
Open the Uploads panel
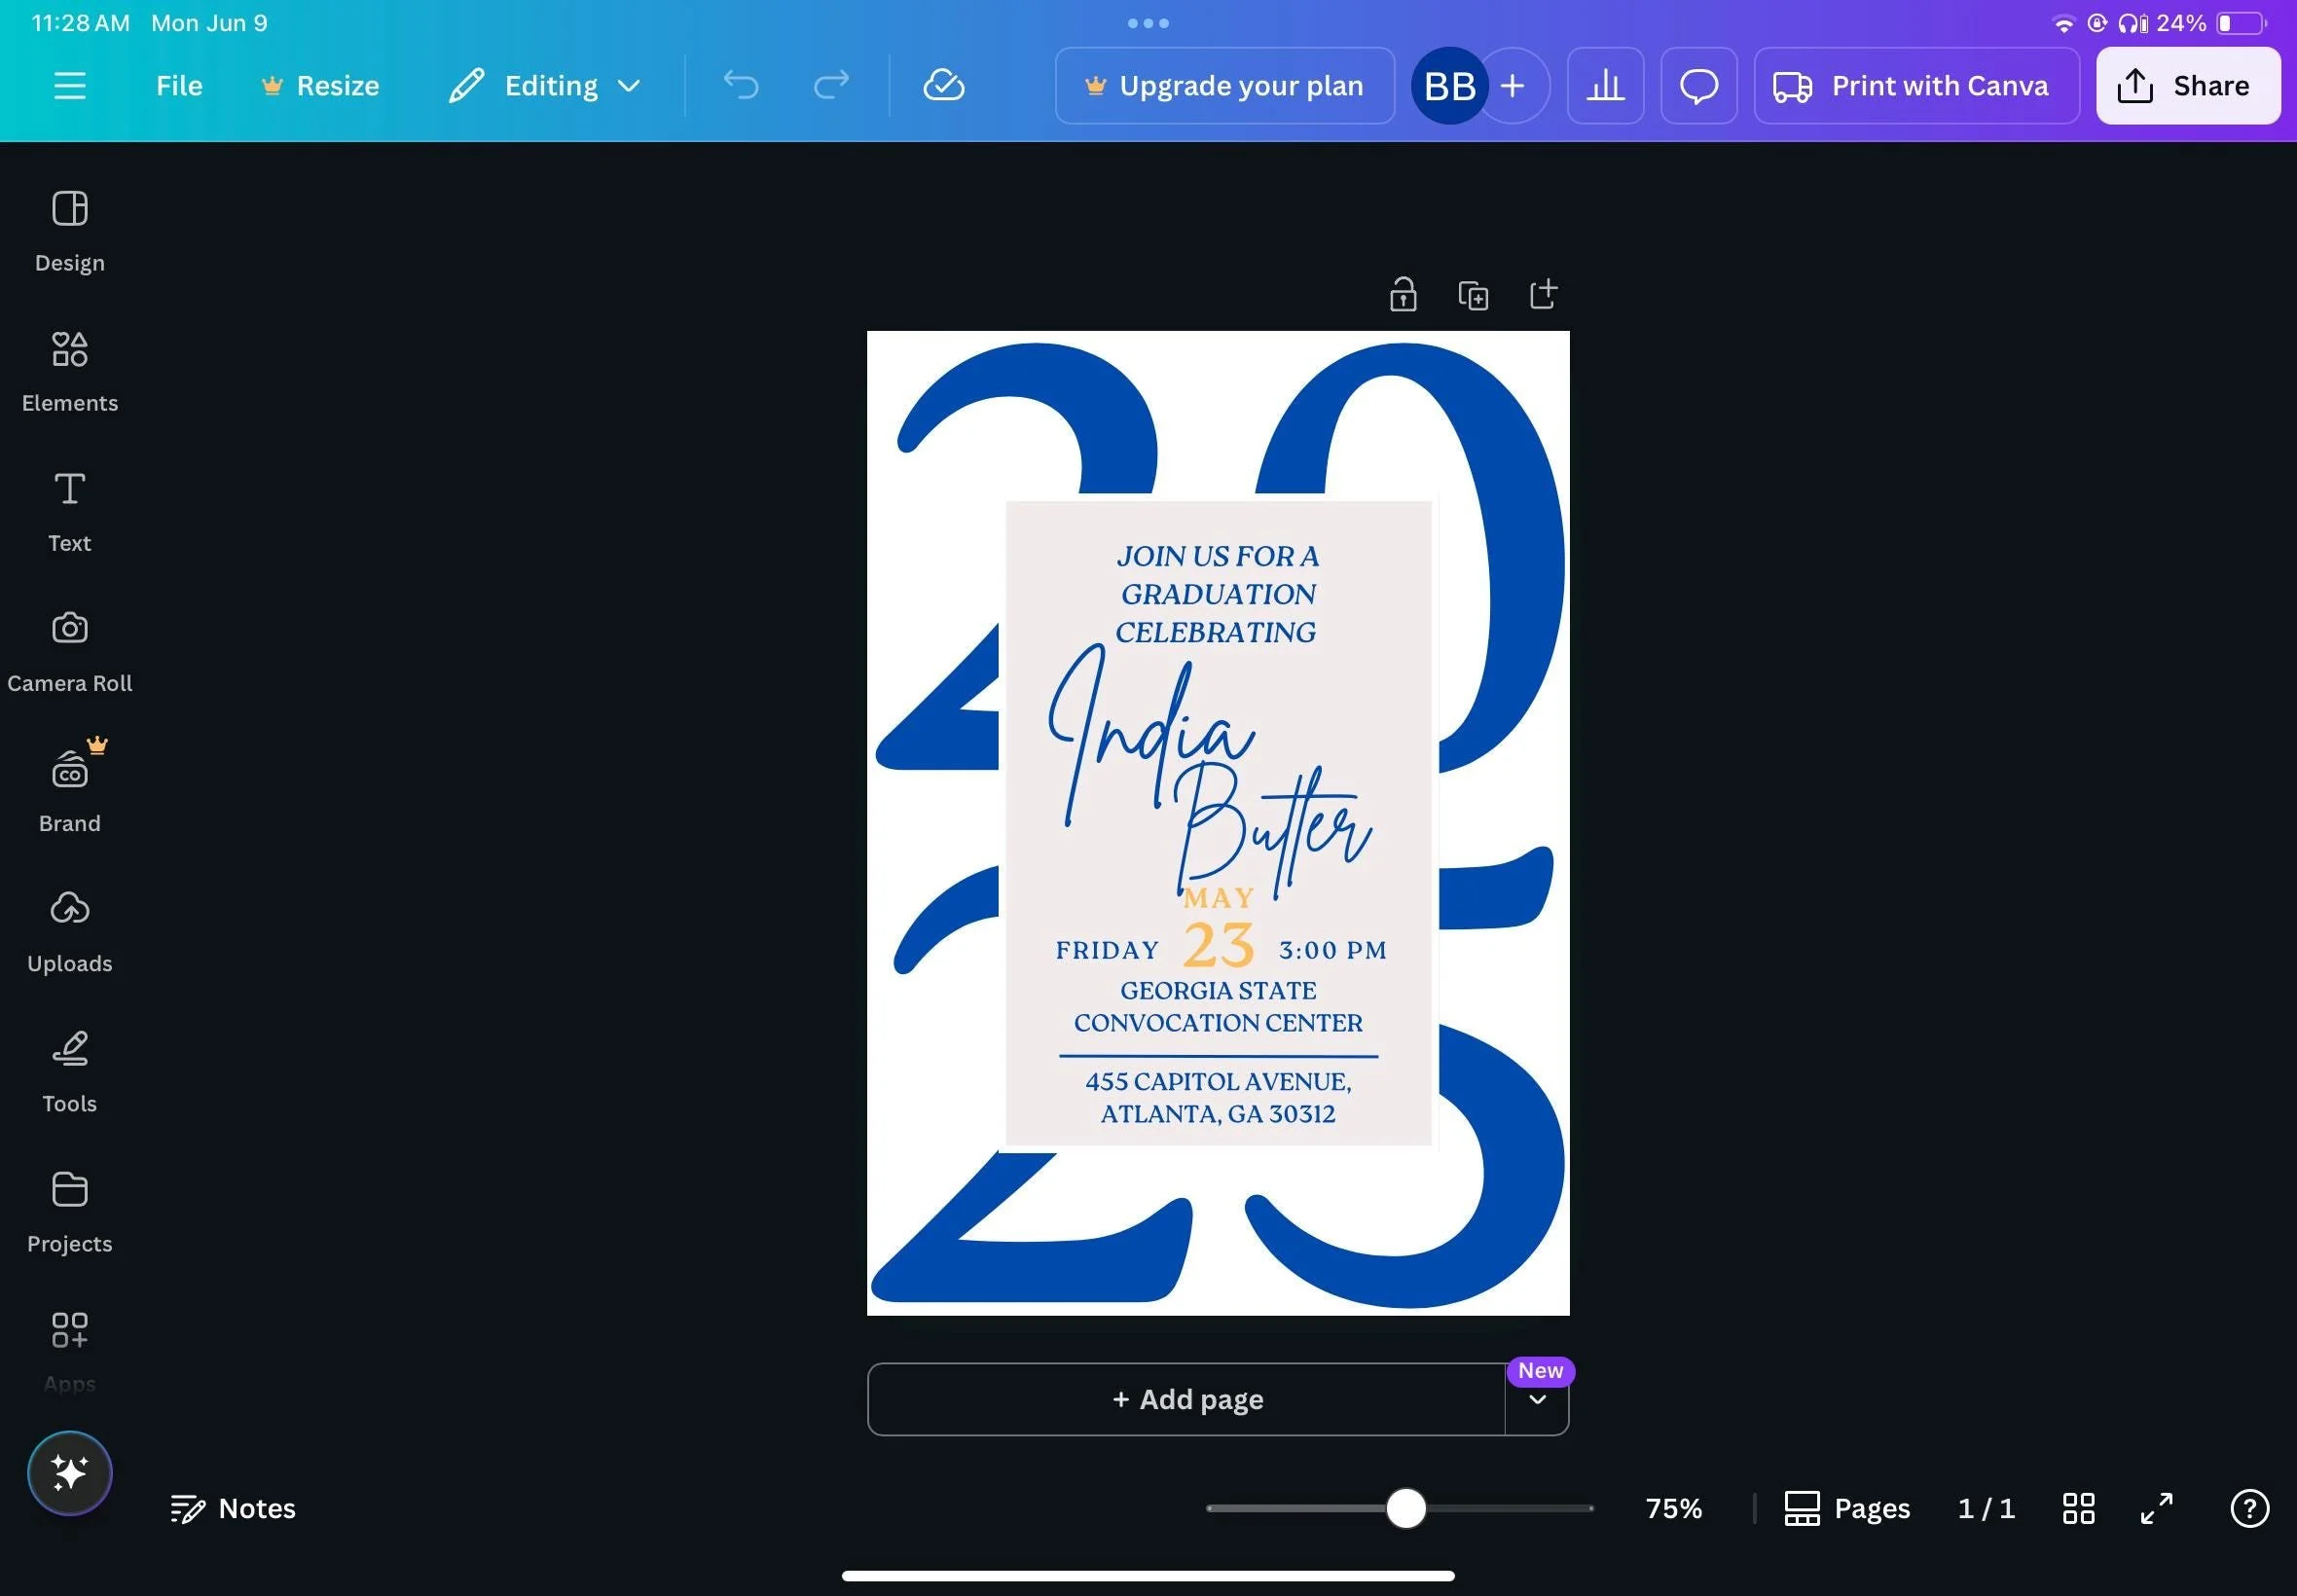coord(69,931)
